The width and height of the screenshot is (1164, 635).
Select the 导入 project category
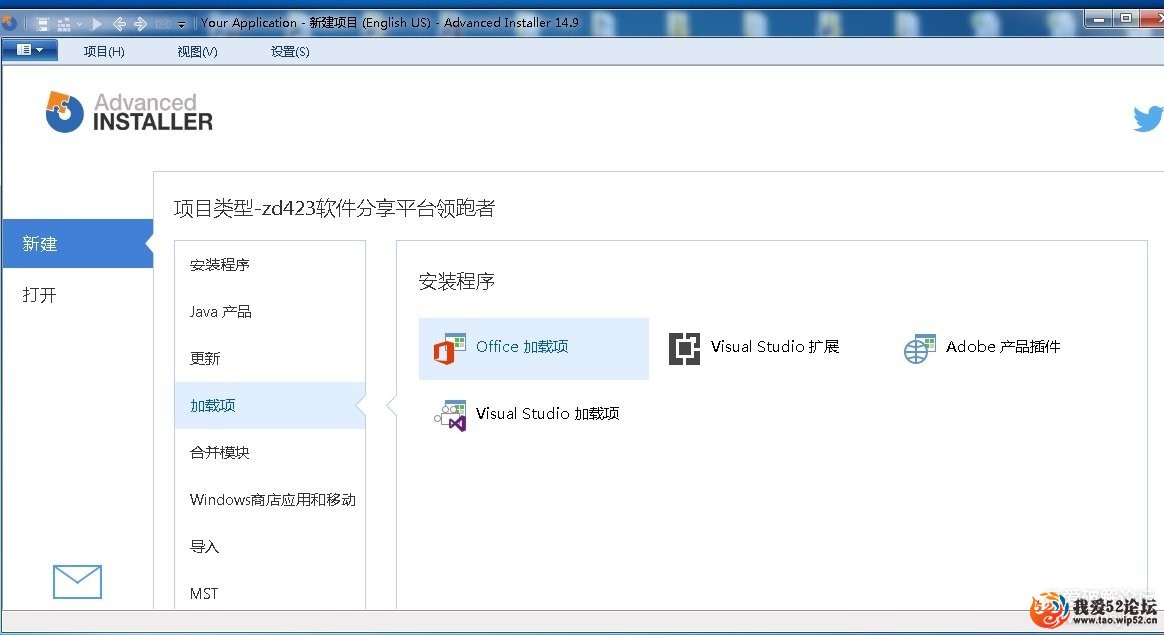(x=270, y=547)
